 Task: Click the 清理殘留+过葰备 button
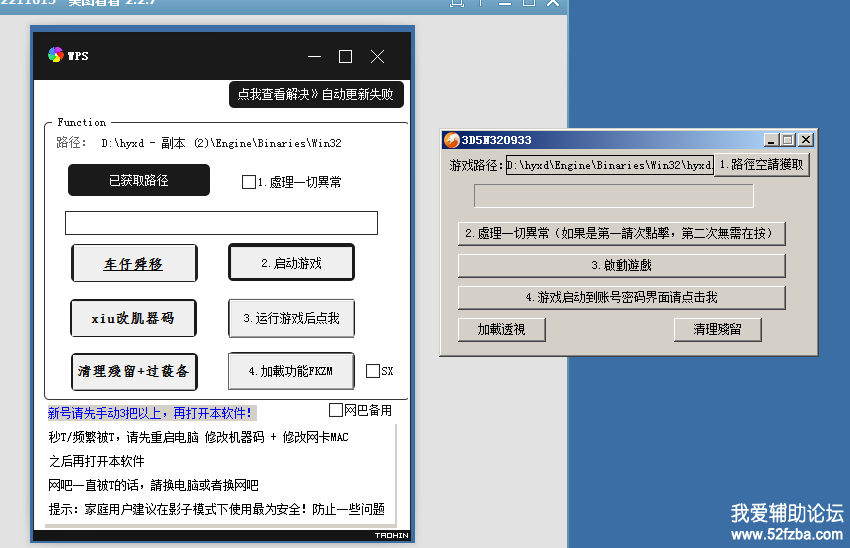(134, 371)
